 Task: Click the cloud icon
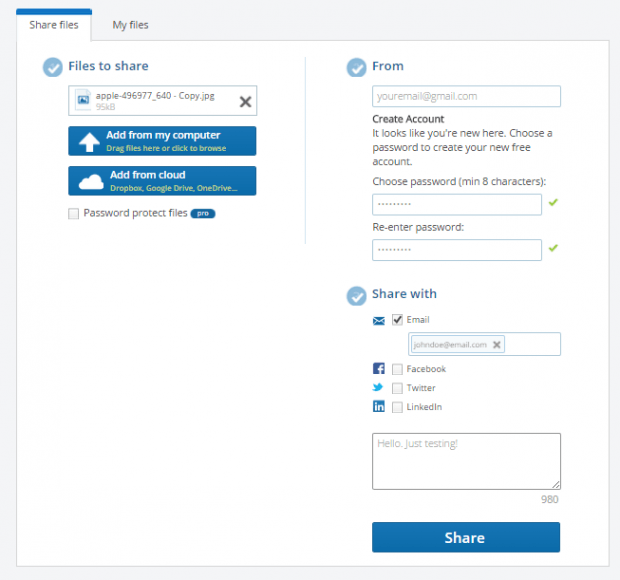pos(91,182)
